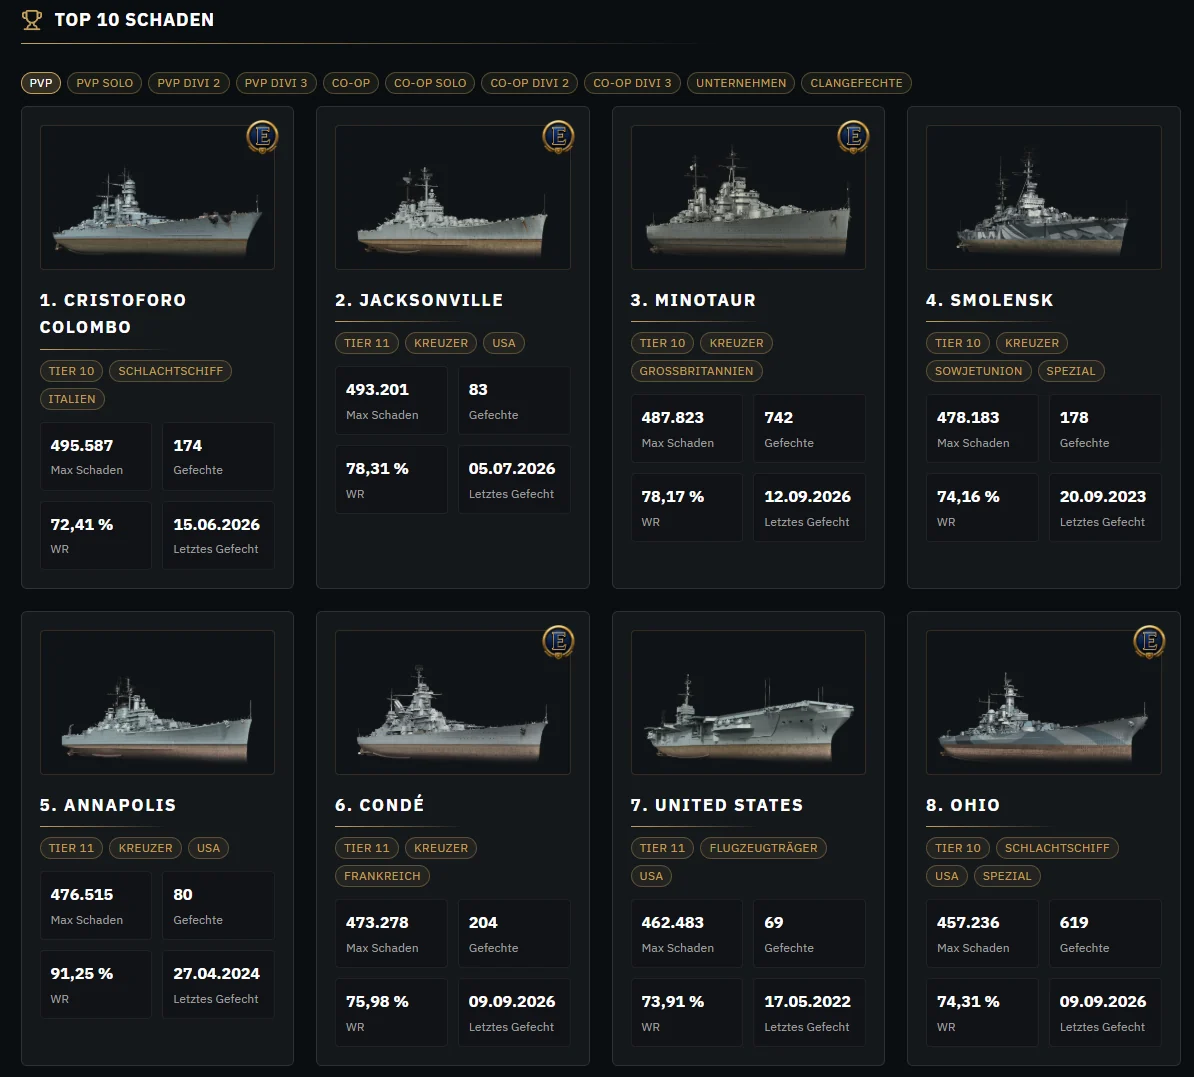Click the FLUGZEUGTRÄGER tag
Image resolution: width=1194 pixels, height=1077 pixels.
[x=764, y=848]
